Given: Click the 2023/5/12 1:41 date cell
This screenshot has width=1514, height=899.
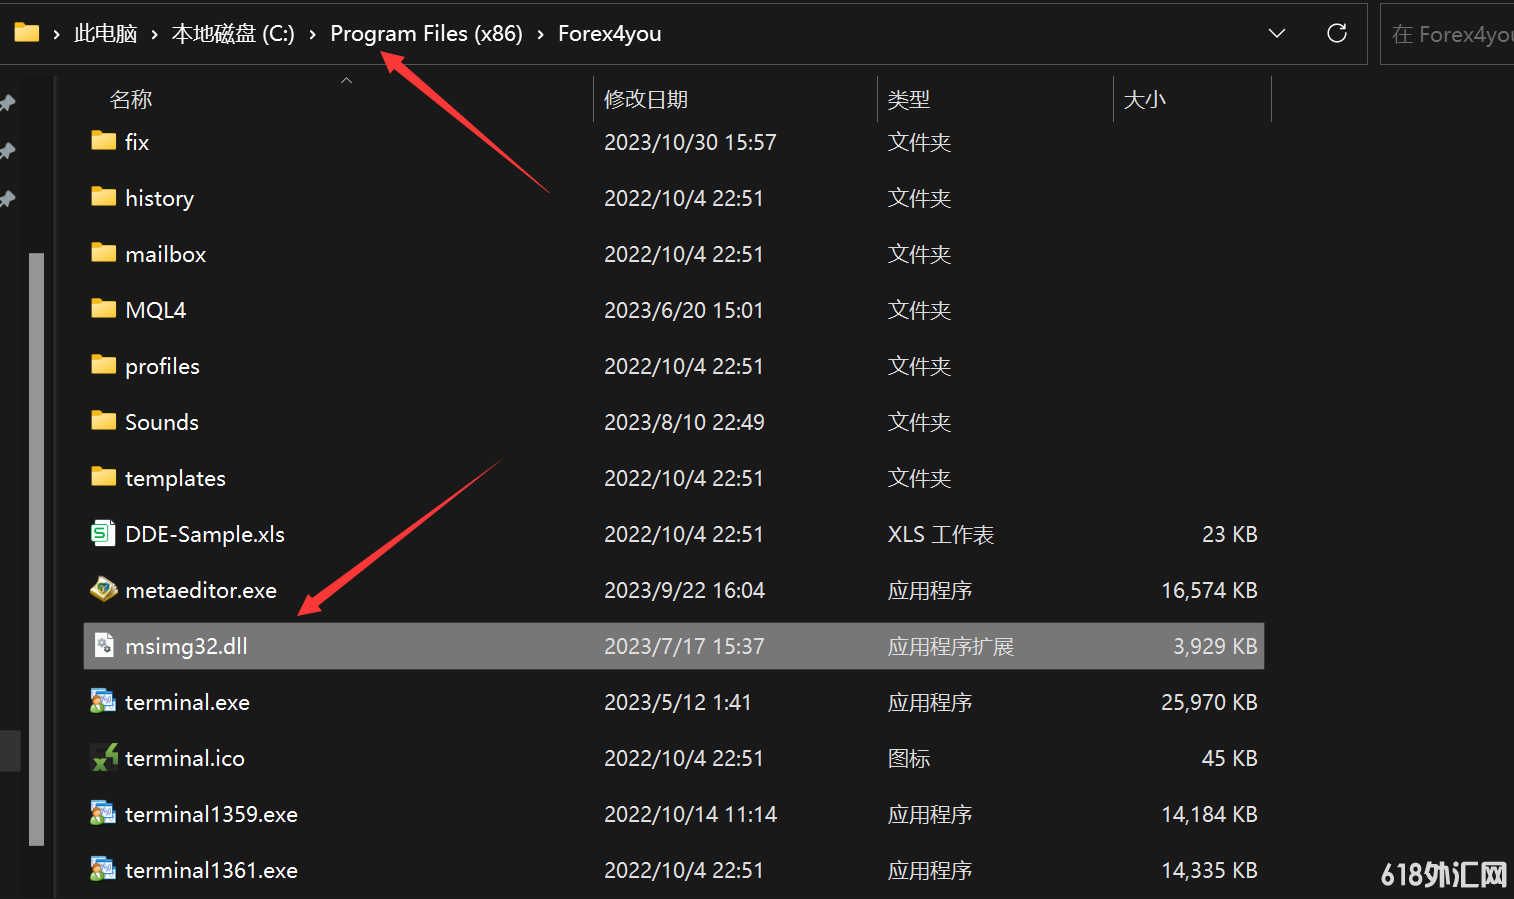Looking at the screenshot, I should click(677, 702).
